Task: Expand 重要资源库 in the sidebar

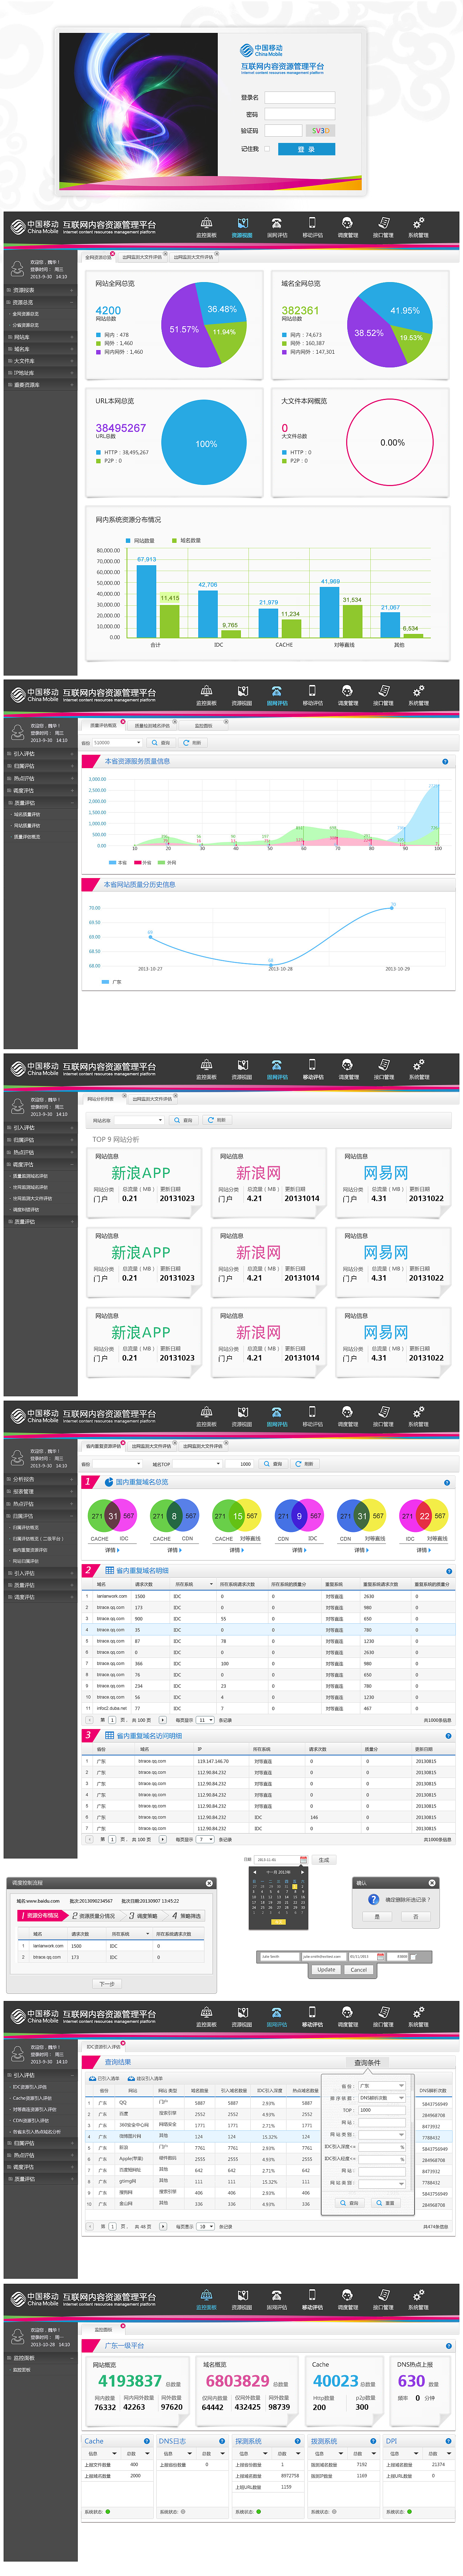Action: point(40,385)
